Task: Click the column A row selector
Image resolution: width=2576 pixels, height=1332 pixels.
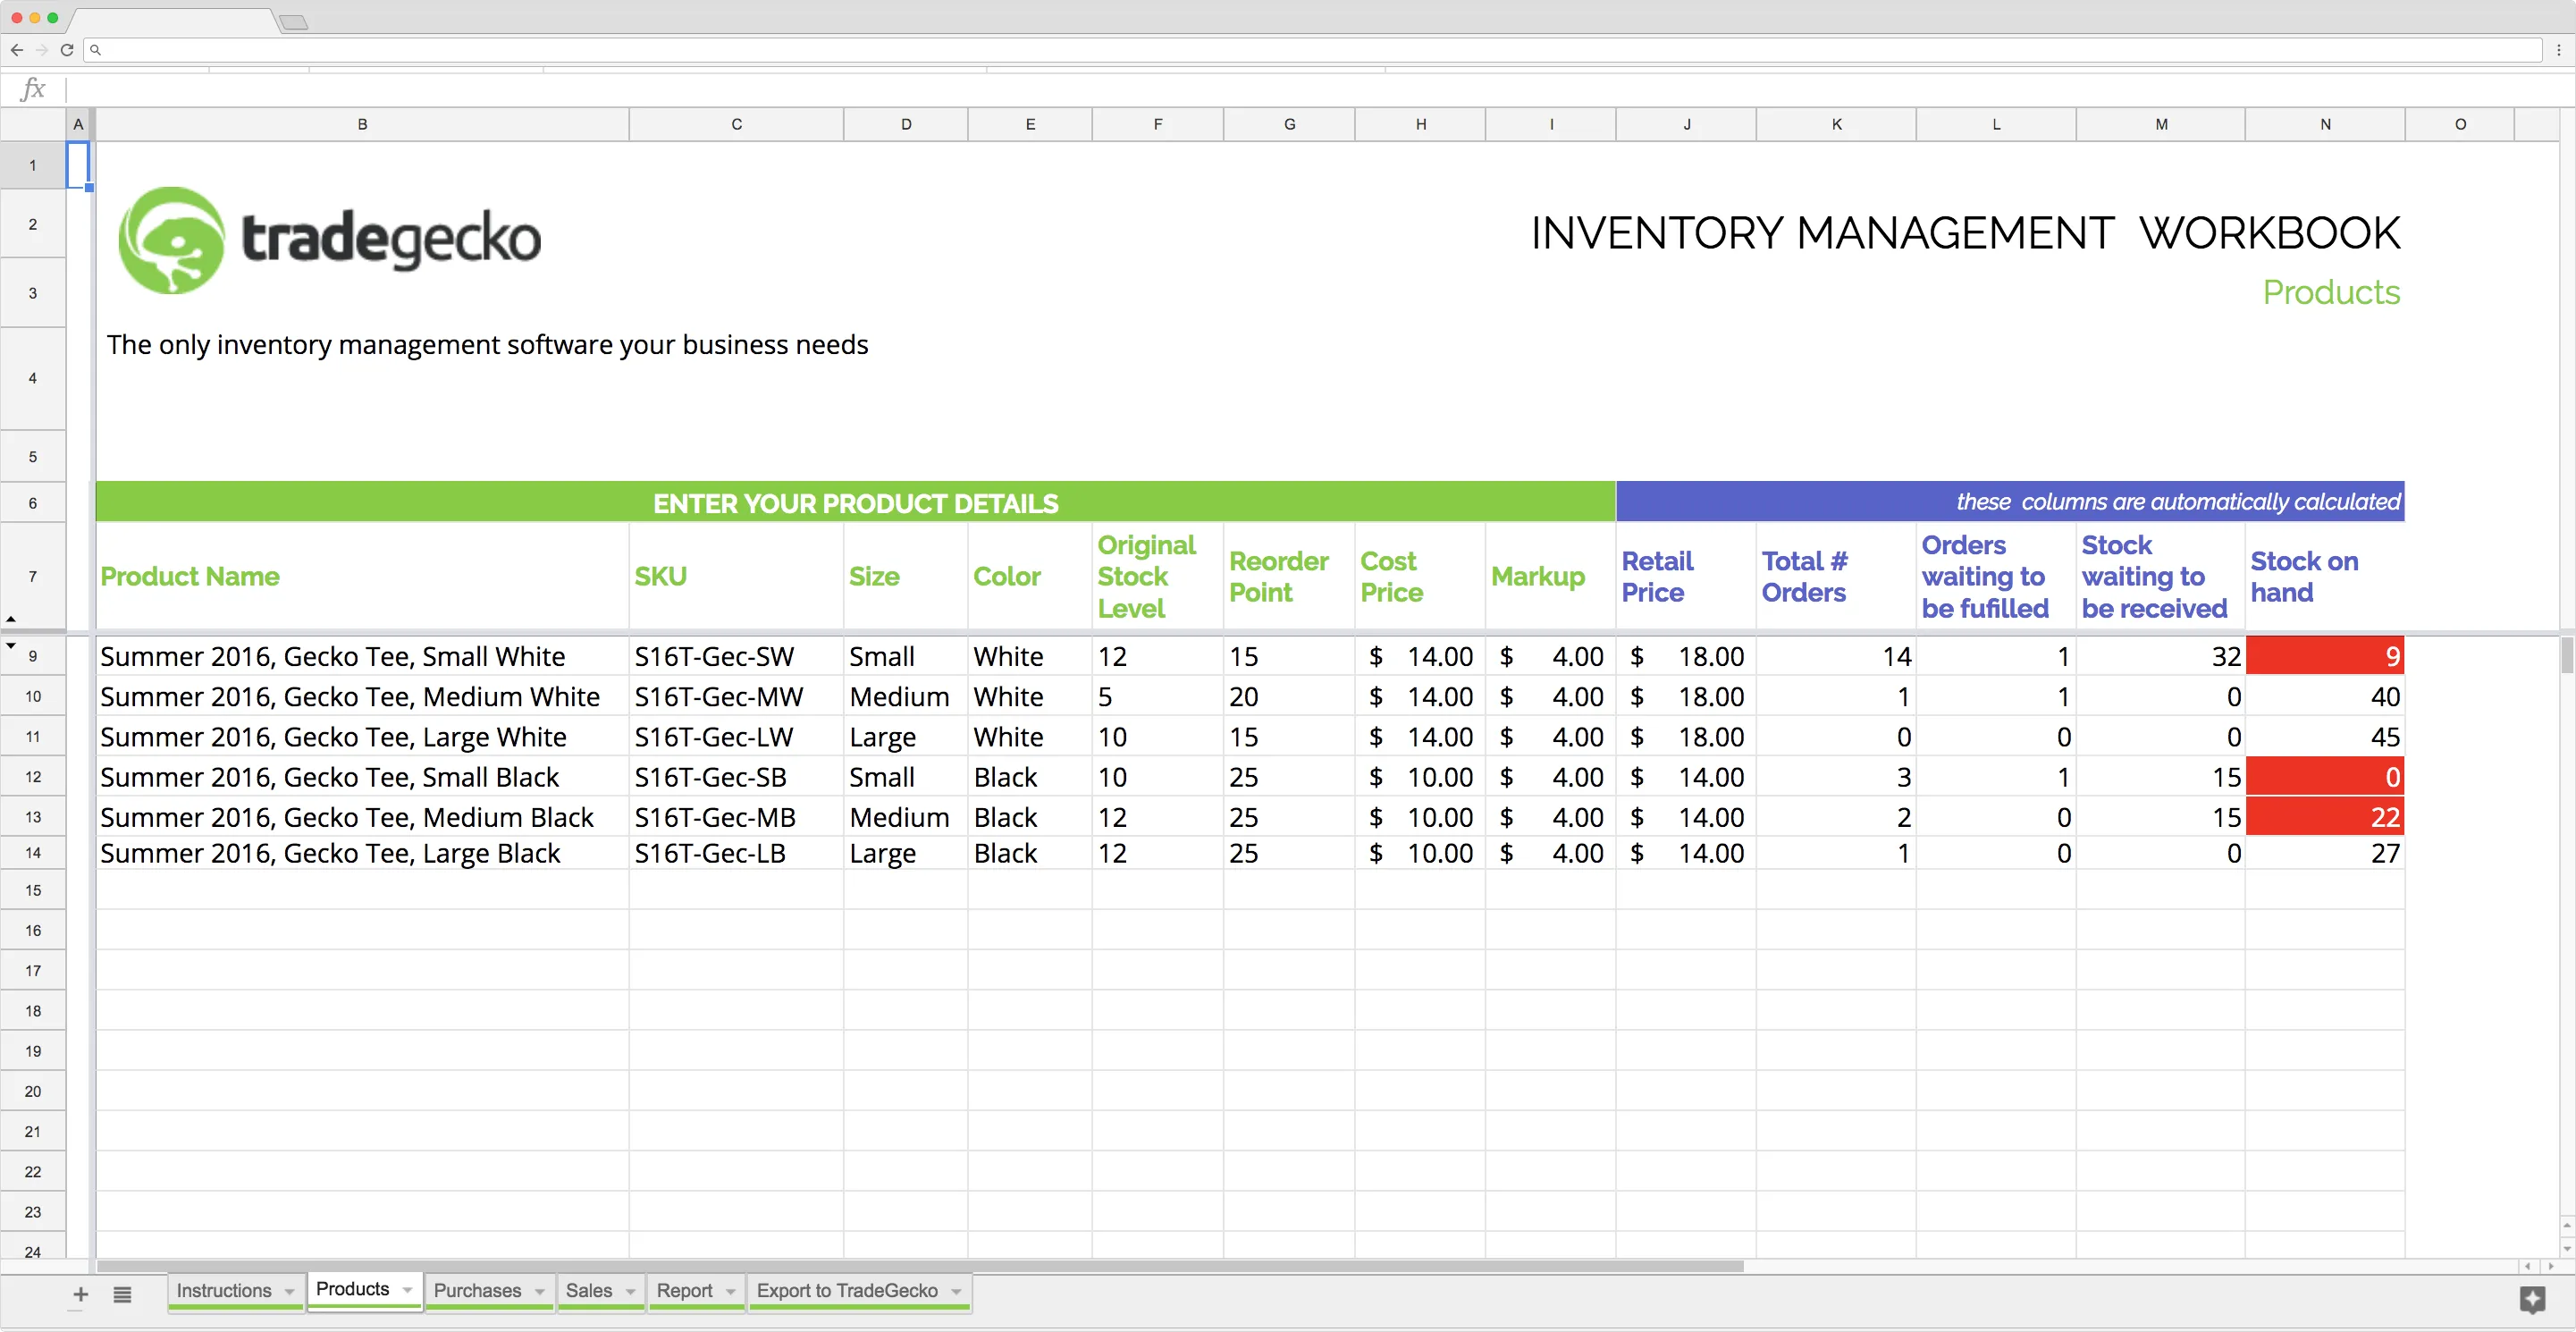Action: (x=78, y=124)
